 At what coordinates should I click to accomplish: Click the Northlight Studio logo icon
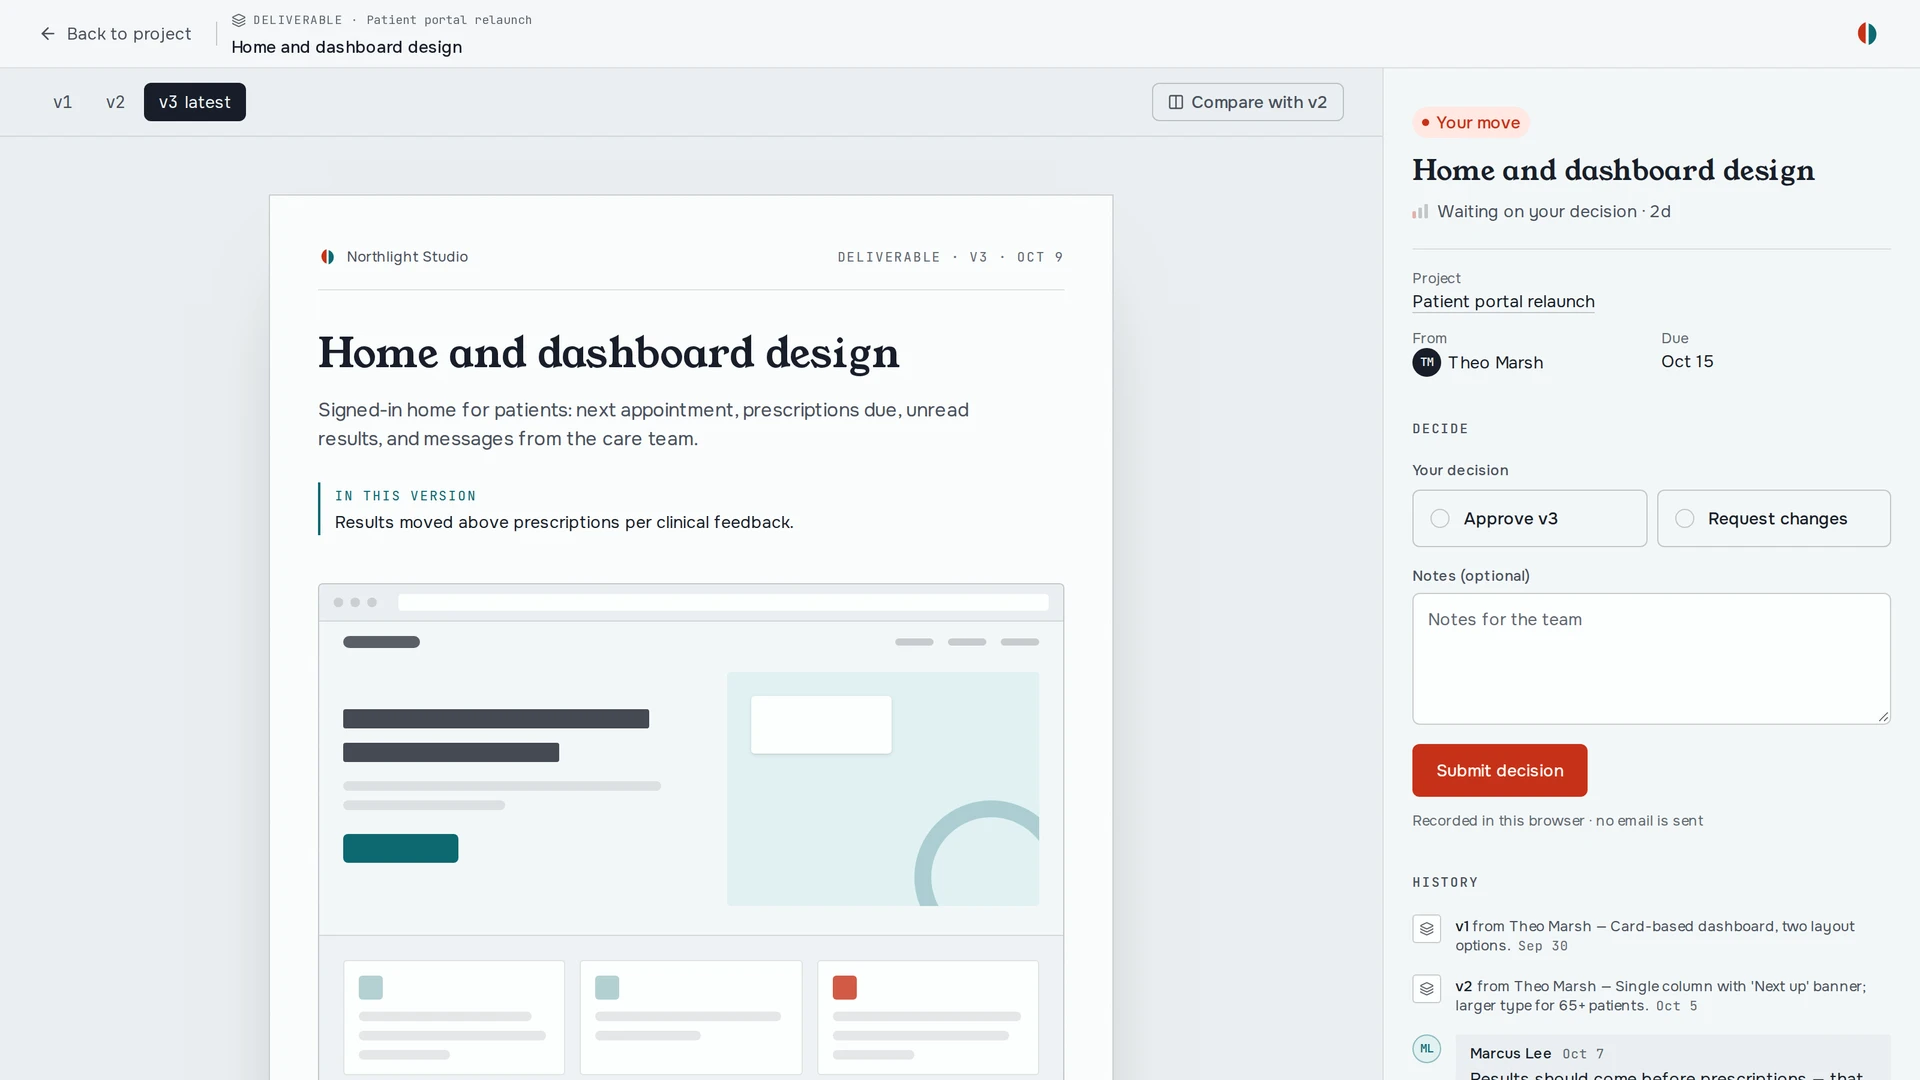[327, 257]
